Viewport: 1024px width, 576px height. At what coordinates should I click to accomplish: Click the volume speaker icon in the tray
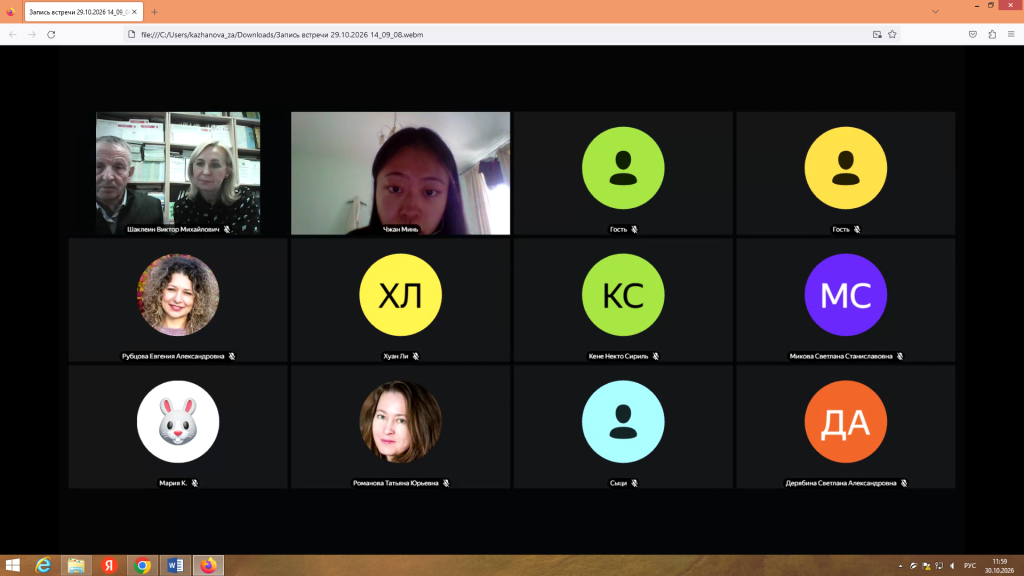[952, 566]
